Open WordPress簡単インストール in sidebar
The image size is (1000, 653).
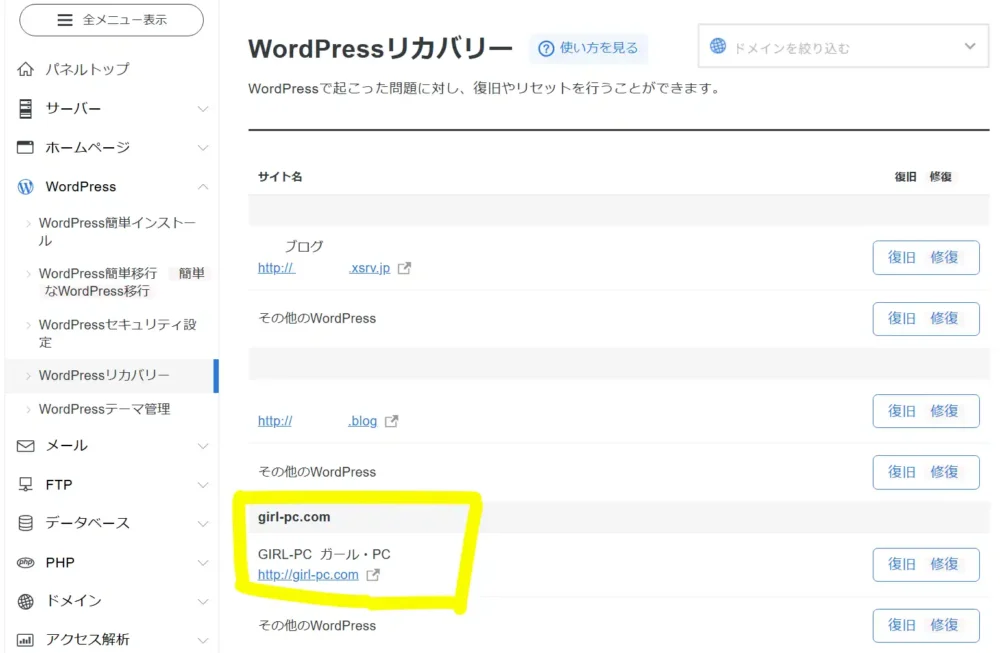click(116, 232)
